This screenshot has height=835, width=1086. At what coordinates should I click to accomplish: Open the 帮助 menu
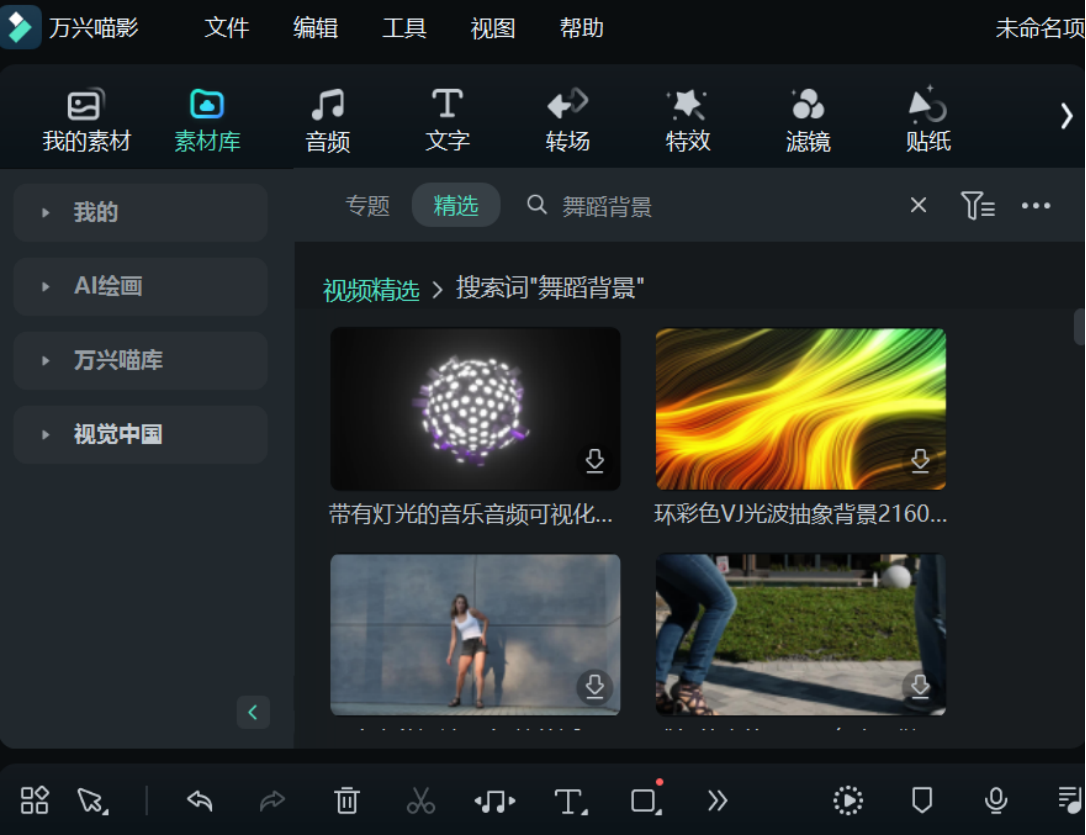click(x=581, y=28)
